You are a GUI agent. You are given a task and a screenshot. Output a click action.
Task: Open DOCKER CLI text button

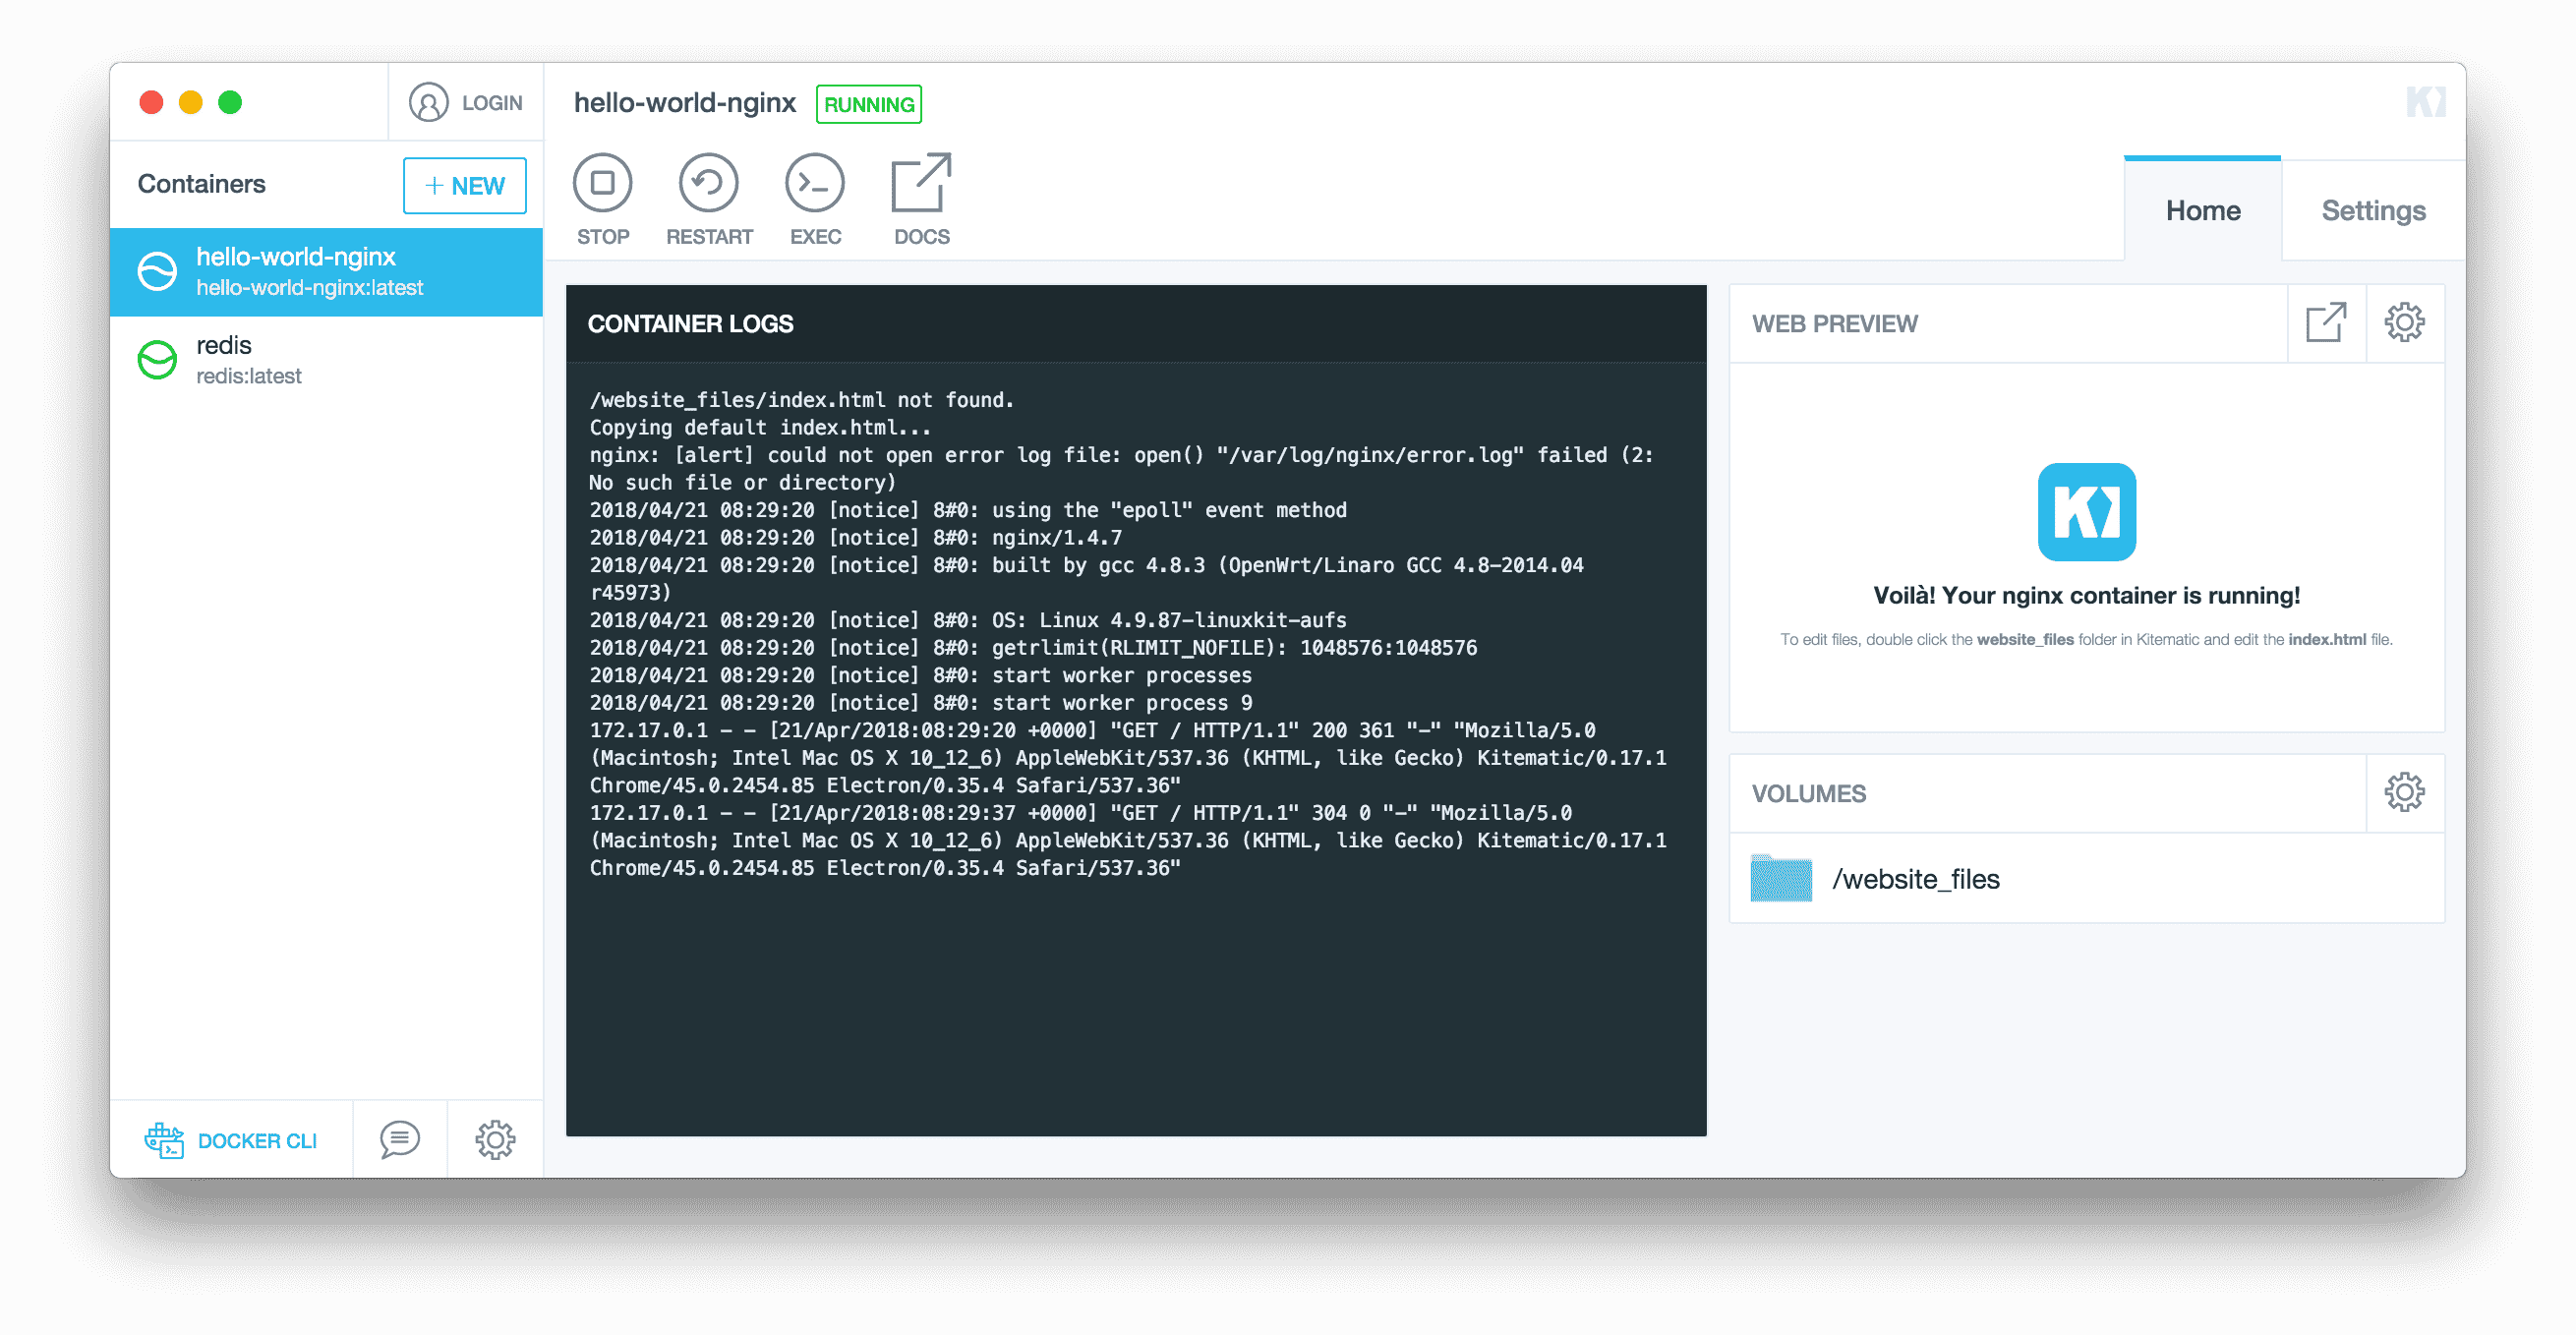click(257, 1141)
